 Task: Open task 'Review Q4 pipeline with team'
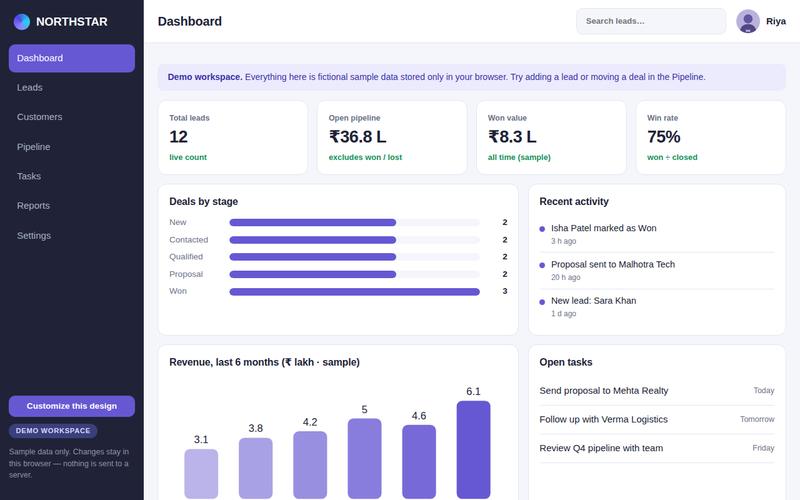point(601,448)
